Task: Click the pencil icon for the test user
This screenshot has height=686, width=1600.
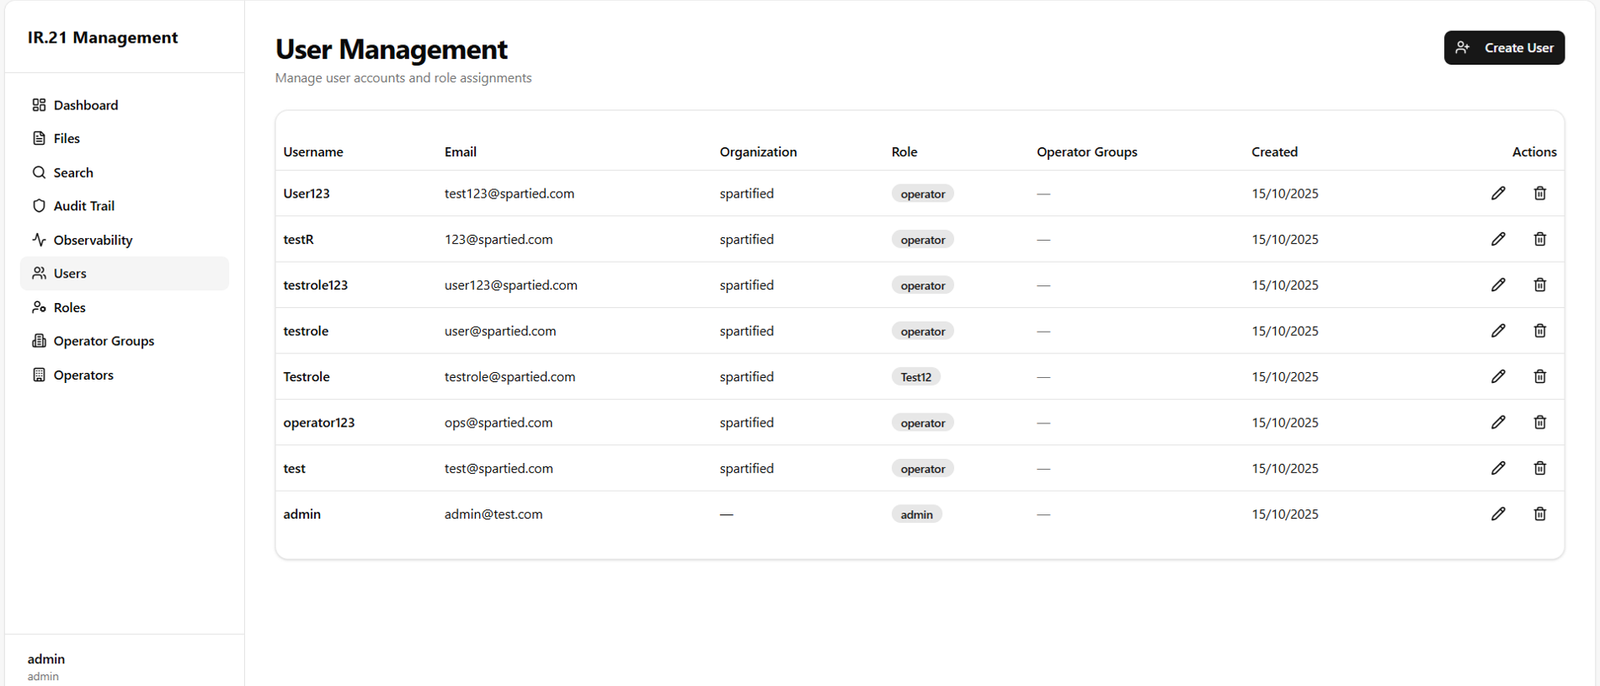Action: (1498, 468)
